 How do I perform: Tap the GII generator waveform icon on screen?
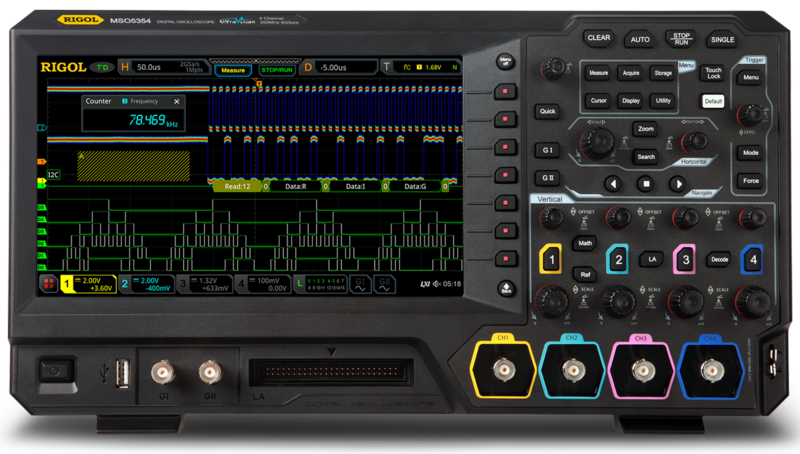tap(386, 285)
